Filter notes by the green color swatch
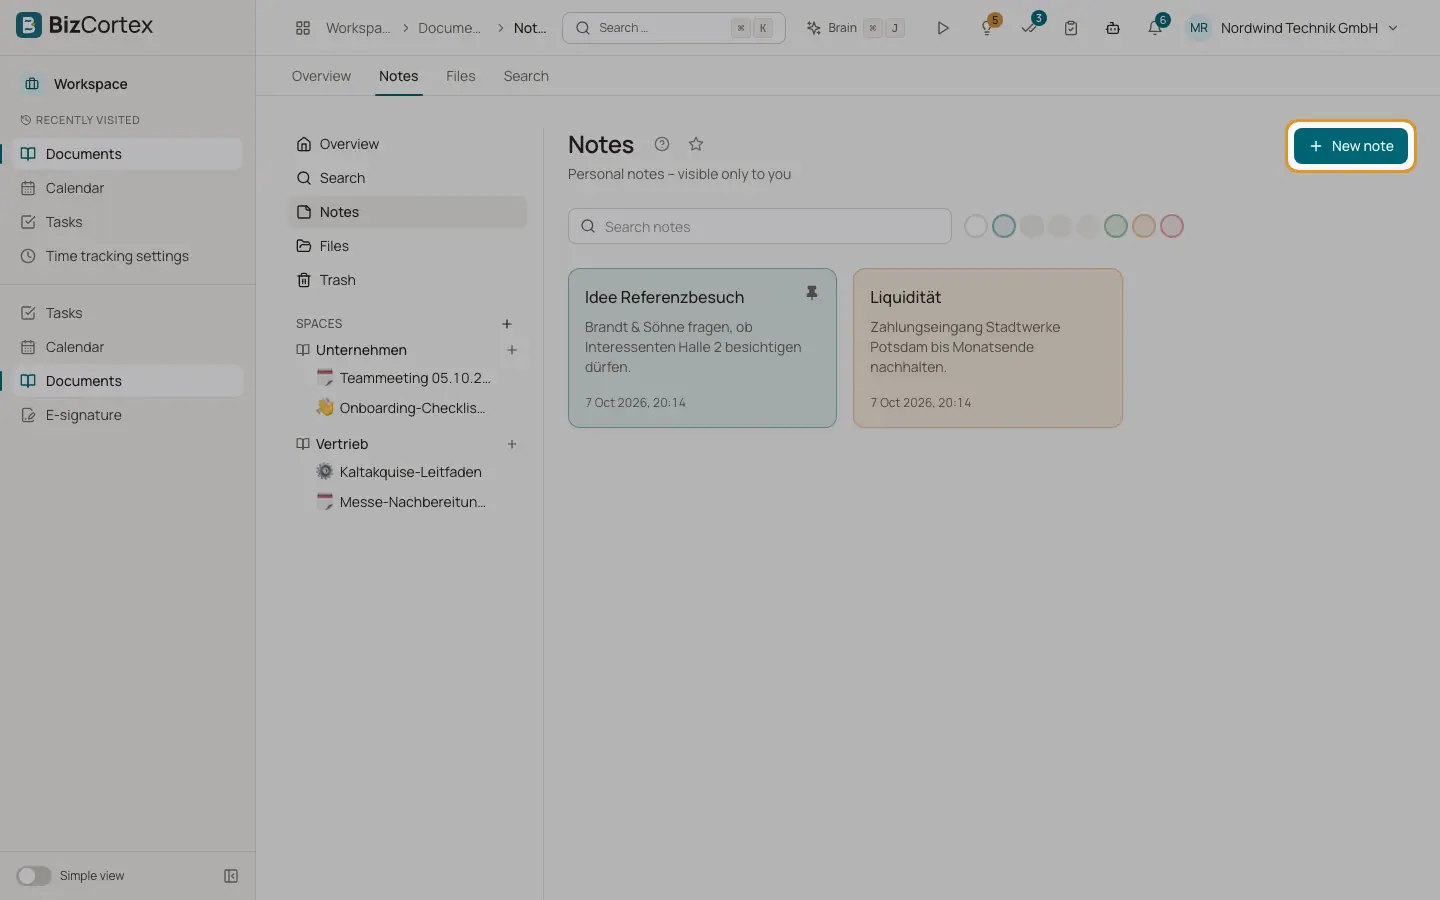Screen dimensions: 1440x900 1116,226
